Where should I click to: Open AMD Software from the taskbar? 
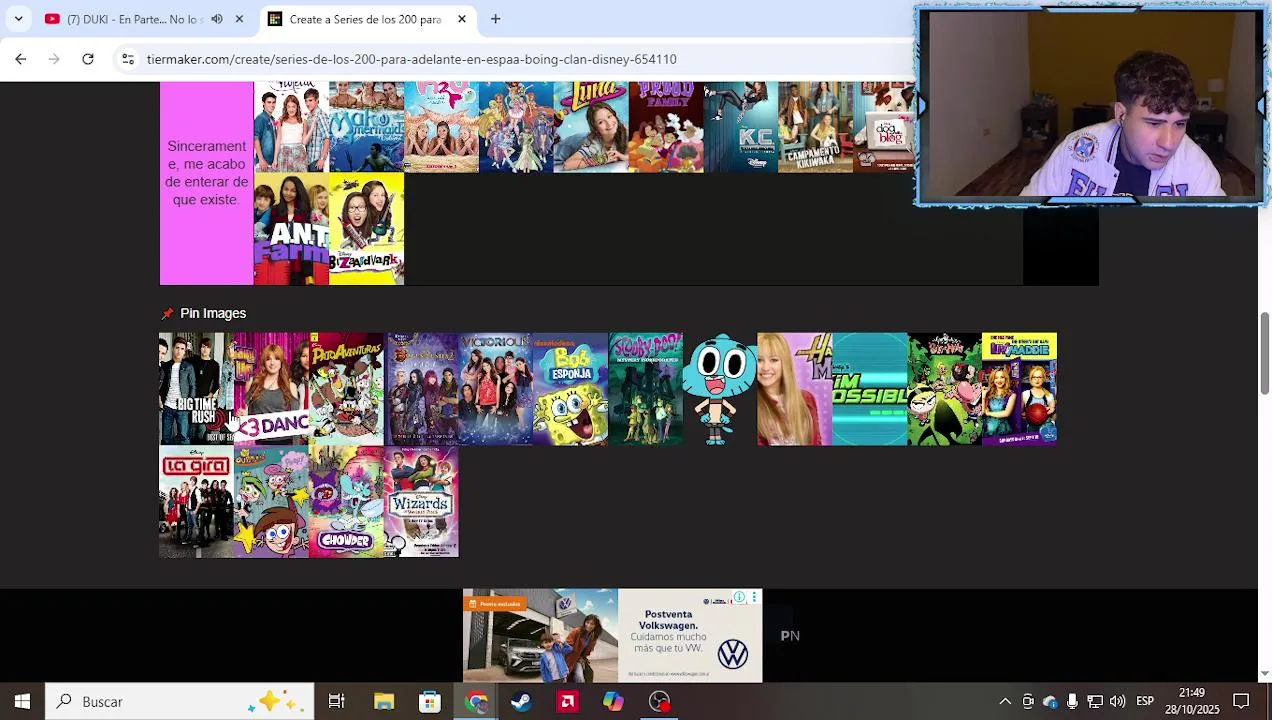(568, 701)
